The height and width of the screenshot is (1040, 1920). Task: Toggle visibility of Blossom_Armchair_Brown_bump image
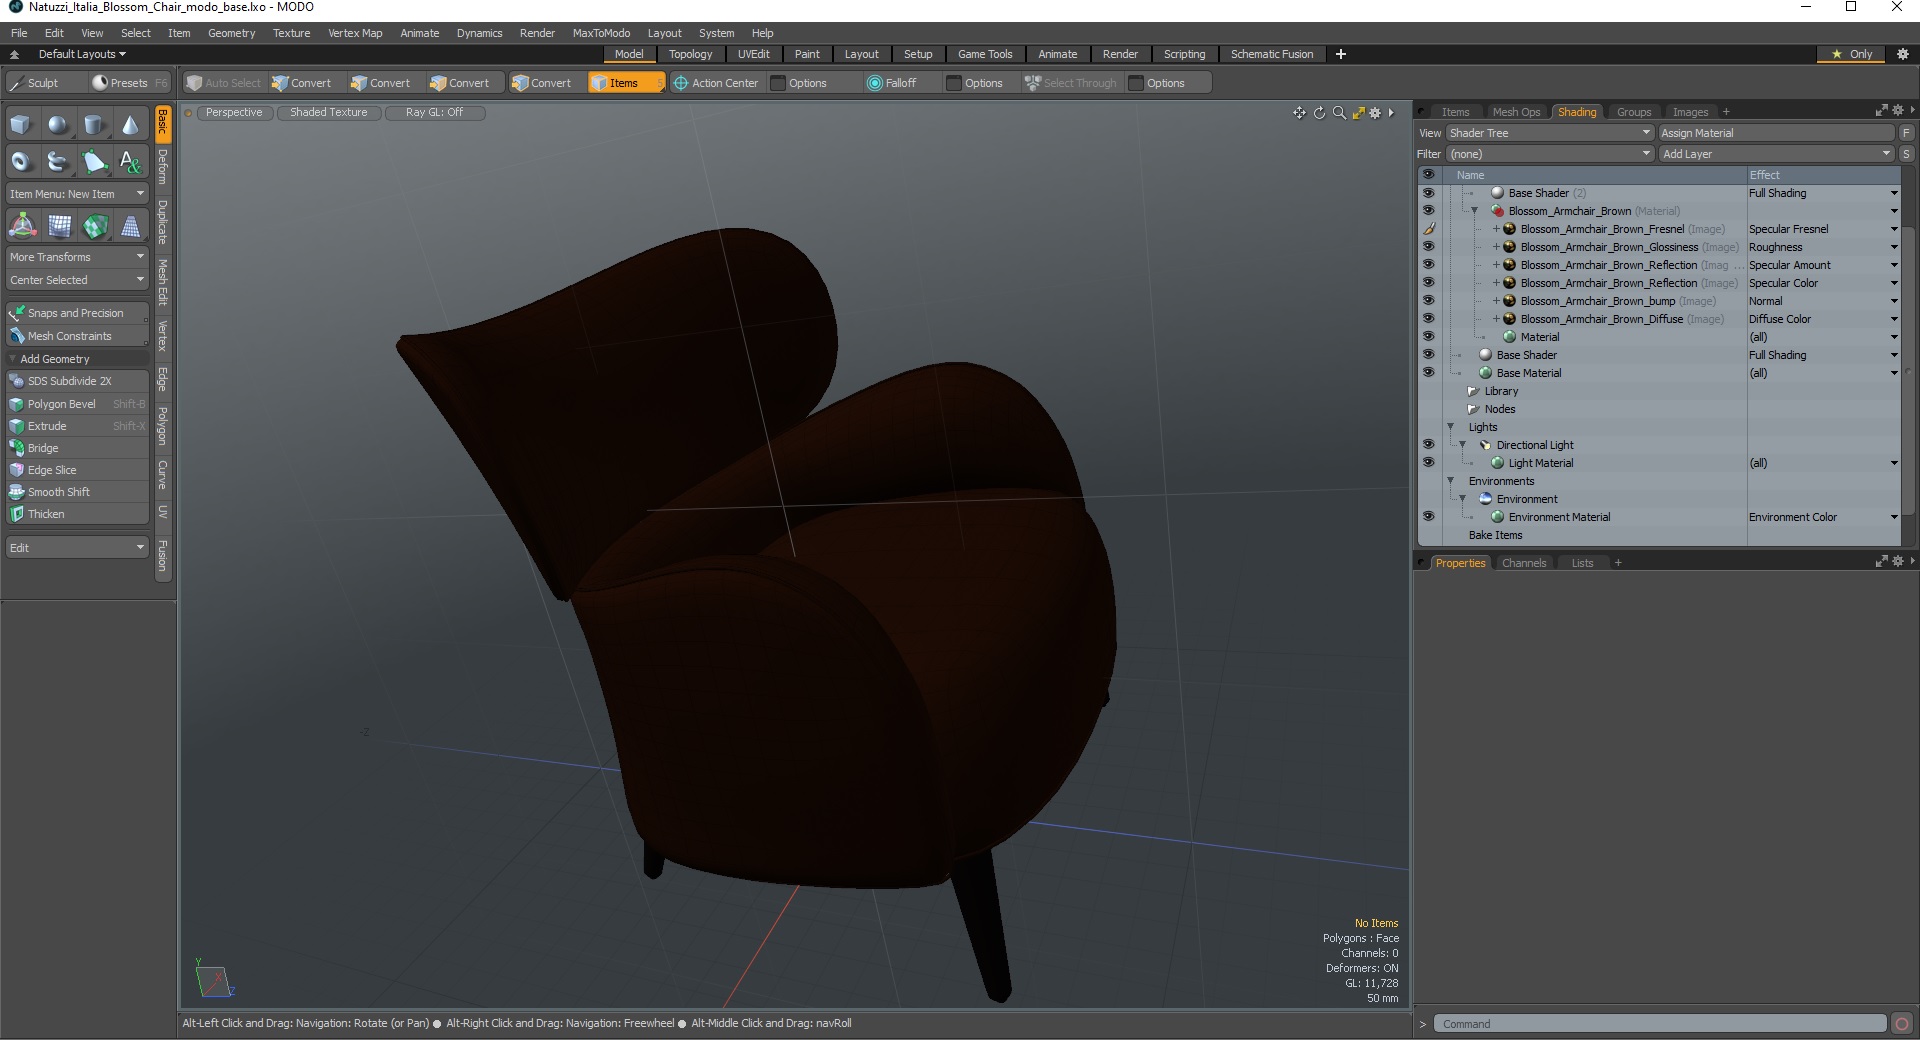1428,301
